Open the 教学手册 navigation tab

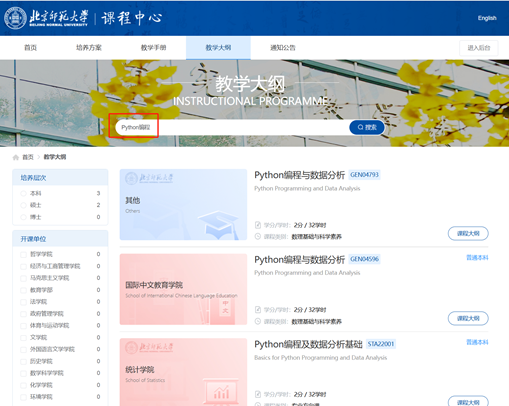click(153, 48)
